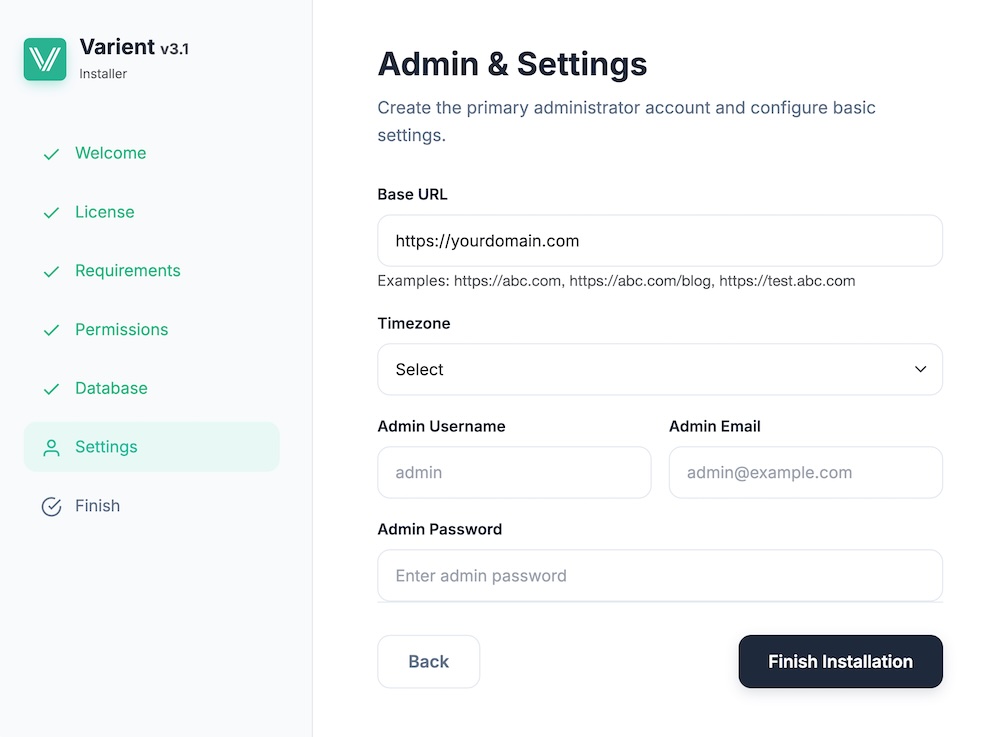Click the Timezone label
The height and width of the screenshot is (737, 1000).
[414, 323]
